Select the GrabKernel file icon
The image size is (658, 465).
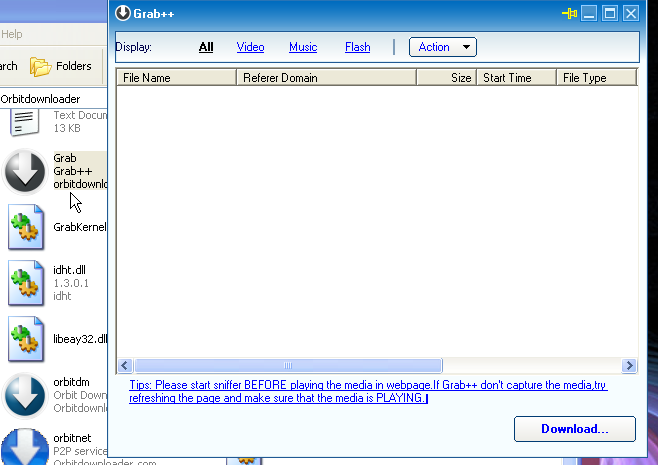click(25, 227)
